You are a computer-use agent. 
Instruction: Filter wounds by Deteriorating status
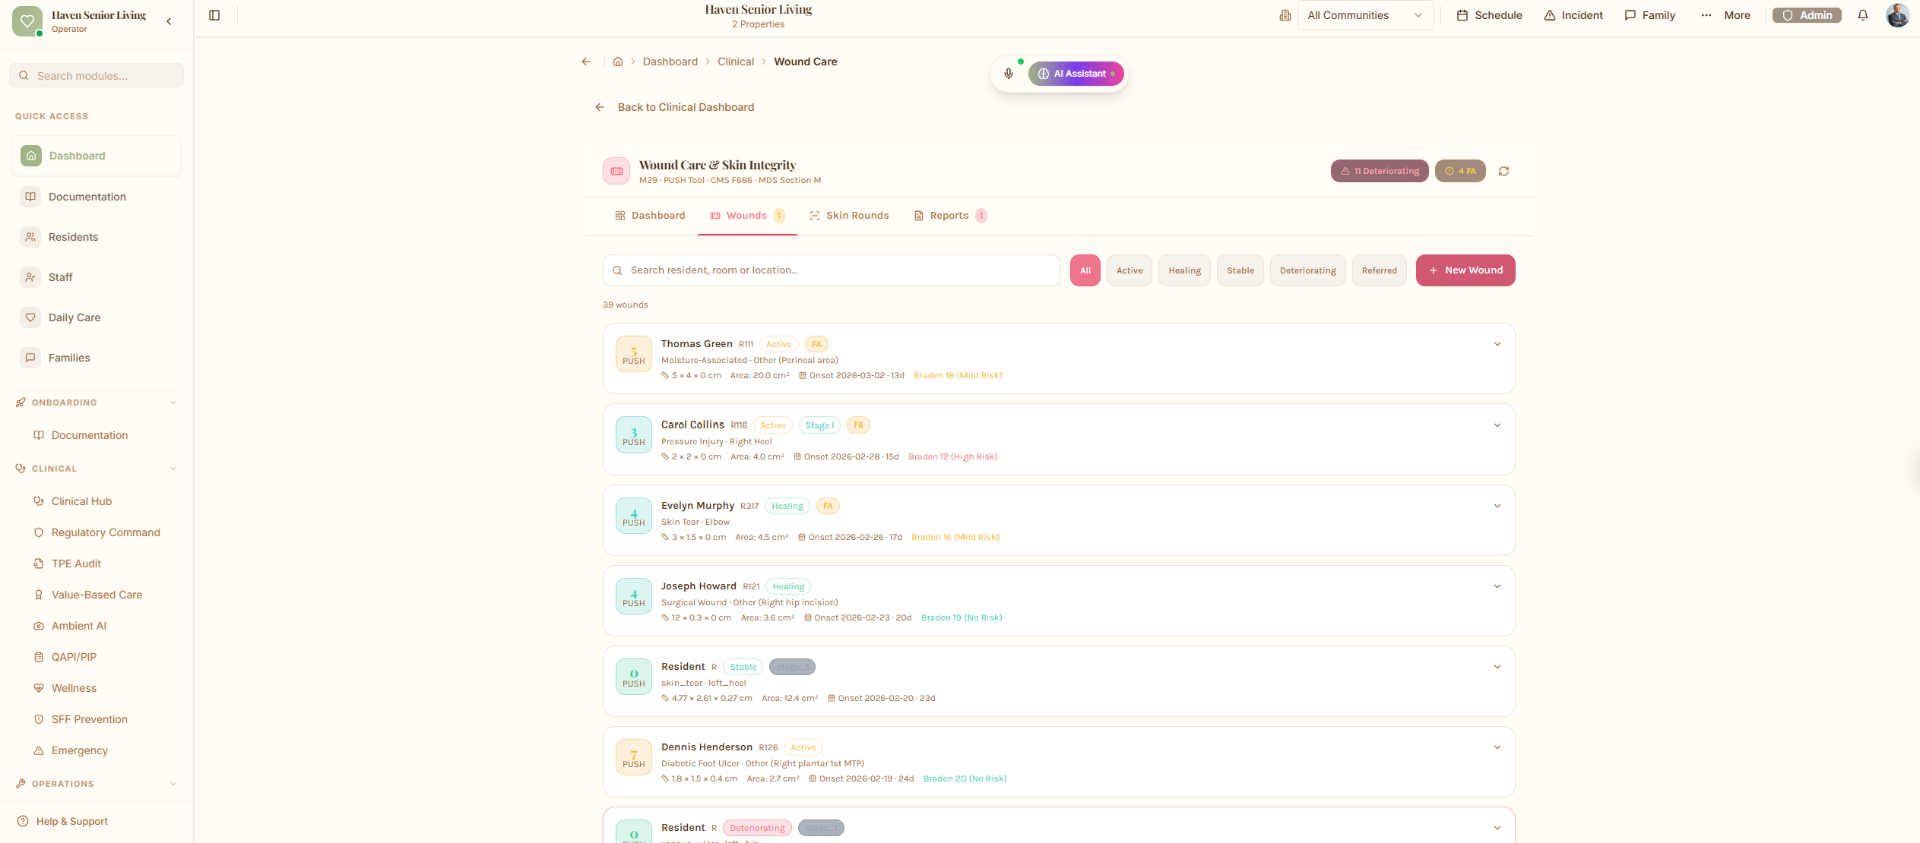(1307, 270)
